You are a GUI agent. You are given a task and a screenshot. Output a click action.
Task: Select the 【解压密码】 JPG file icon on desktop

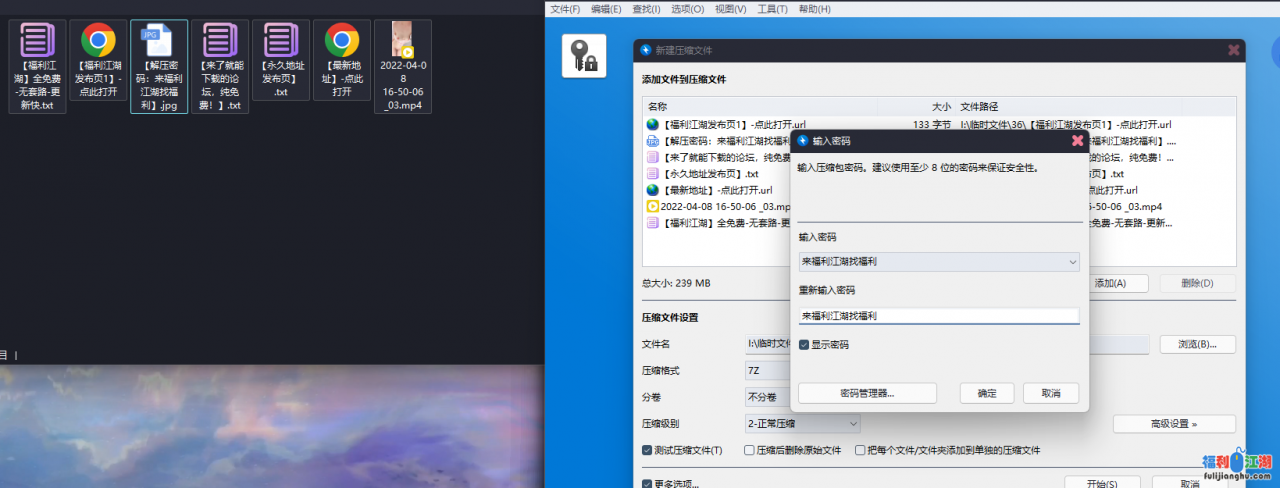click(159, 41)
